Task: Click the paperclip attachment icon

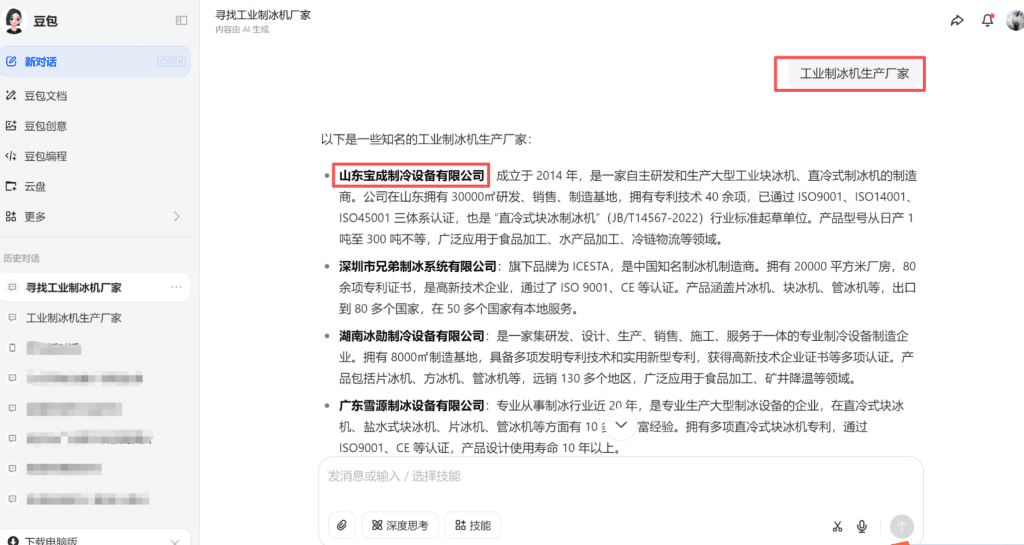Action: (x=342, y=525)
